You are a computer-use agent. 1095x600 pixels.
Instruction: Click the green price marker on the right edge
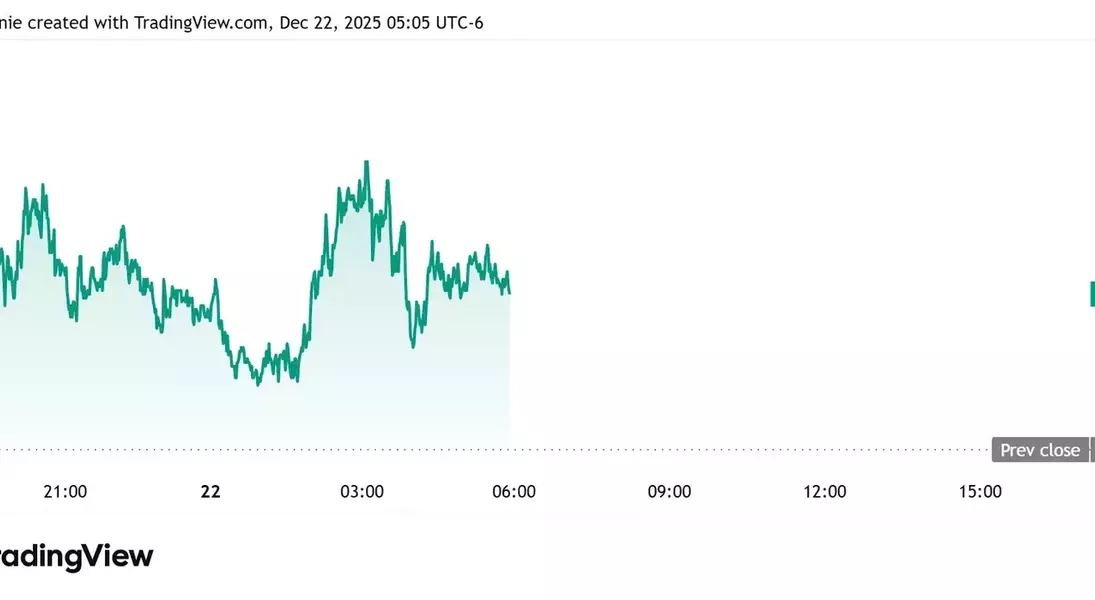(1091, 294)
